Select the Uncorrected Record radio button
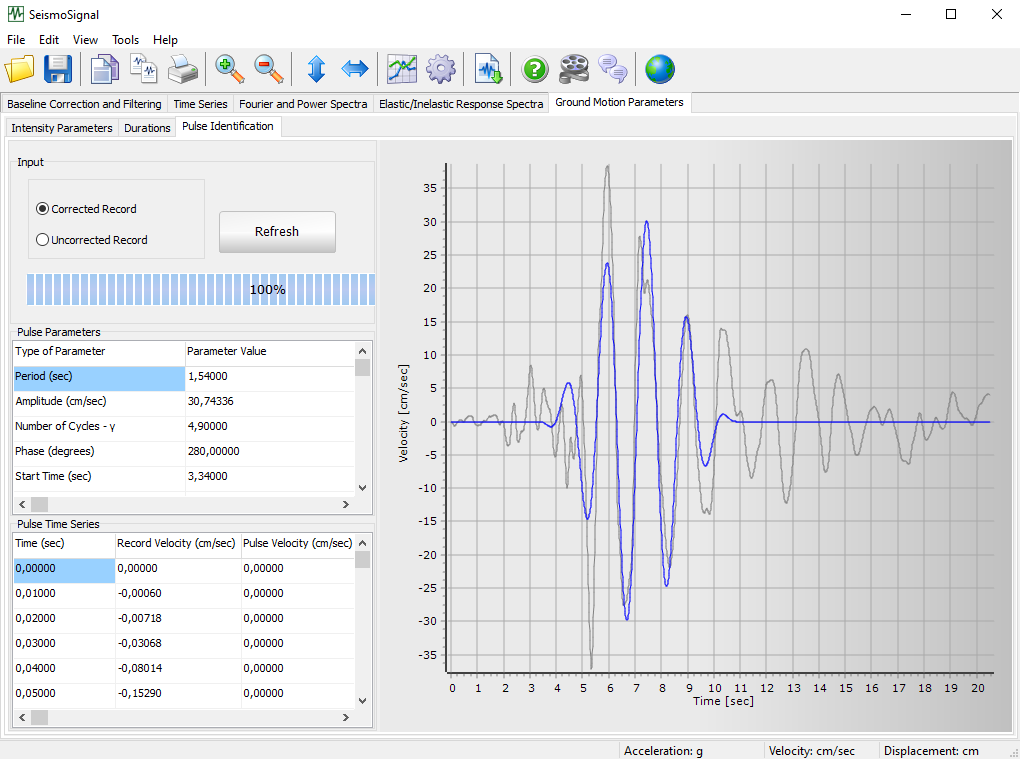 pos(42,240)
